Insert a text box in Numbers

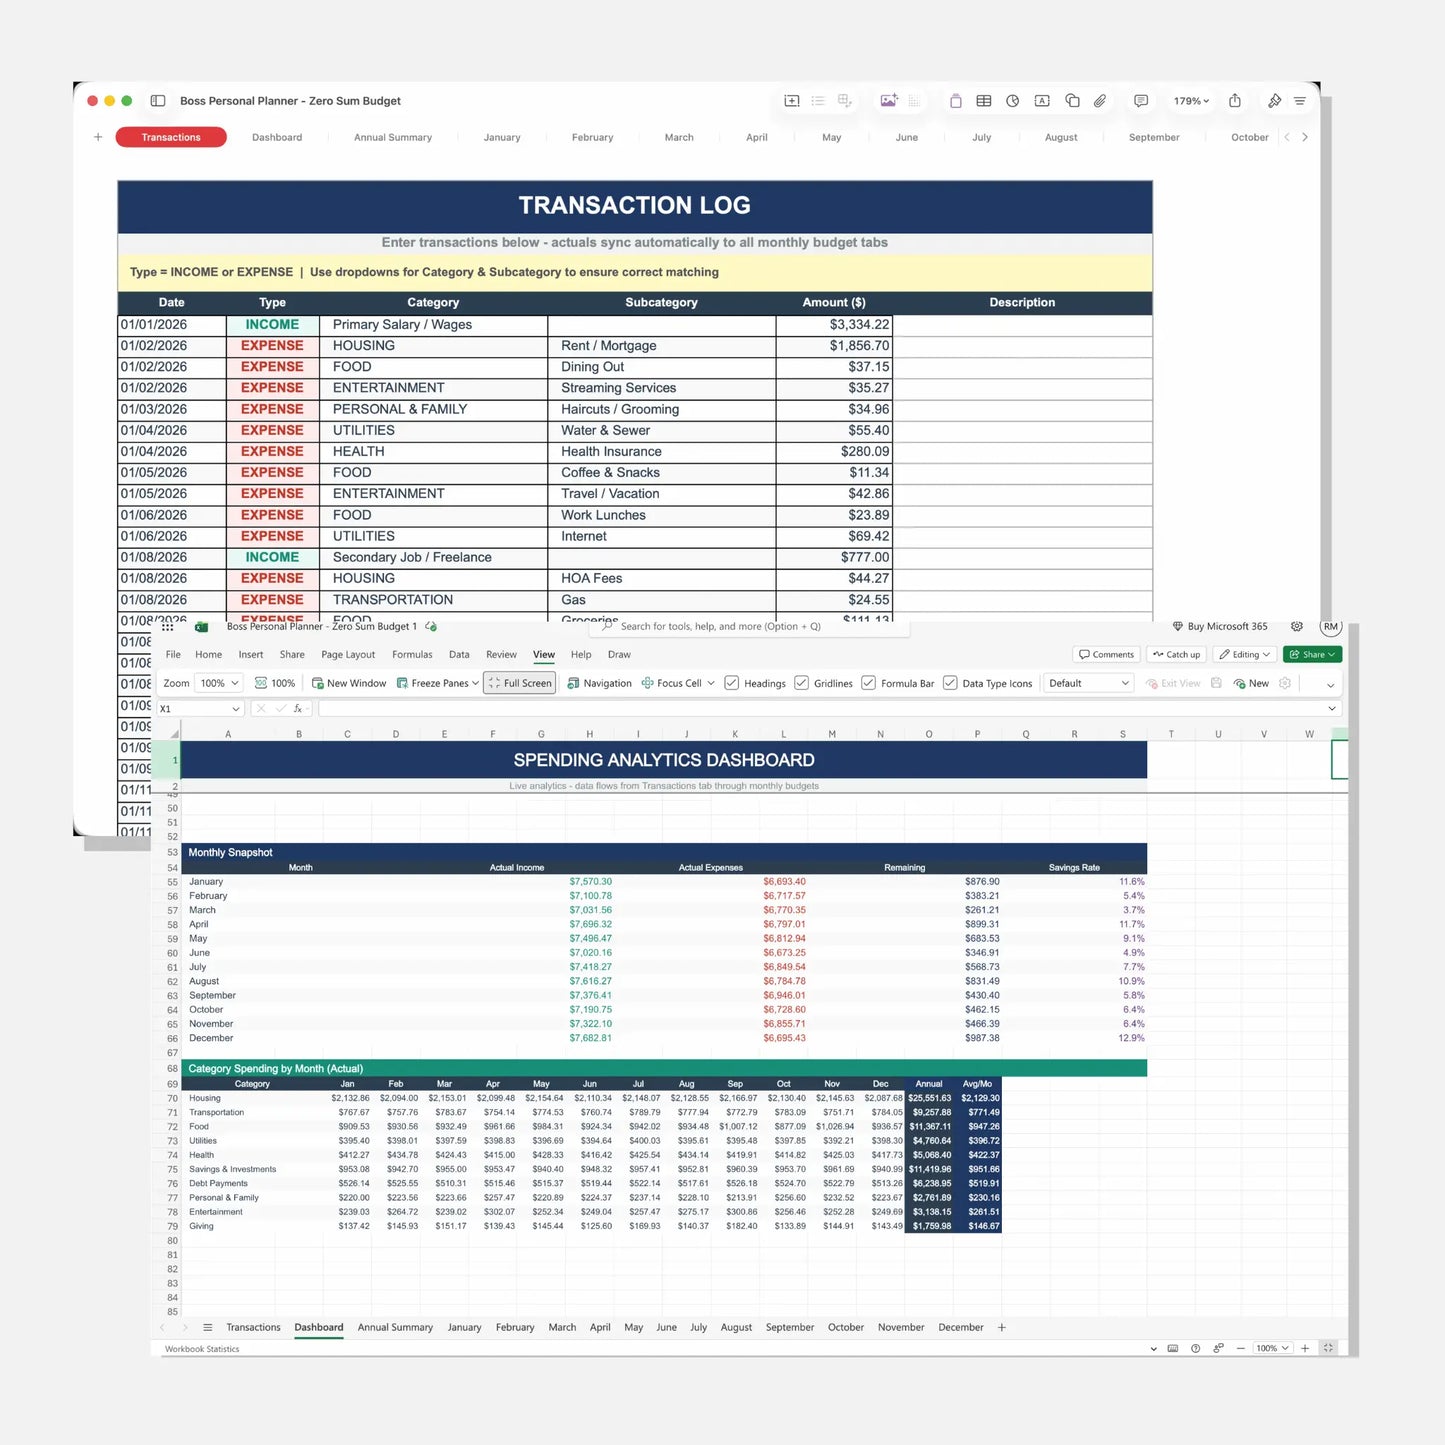[1042, 101]
